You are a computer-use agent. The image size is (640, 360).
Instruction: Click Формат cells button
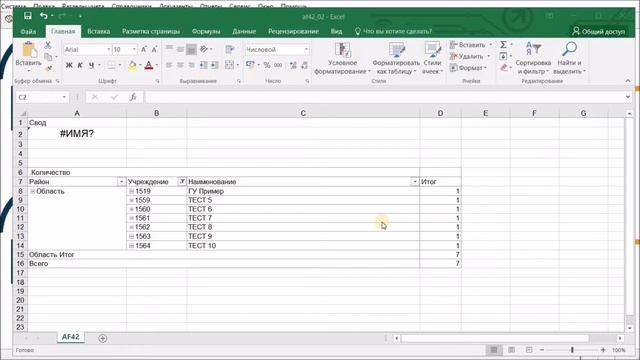[468, 68]
